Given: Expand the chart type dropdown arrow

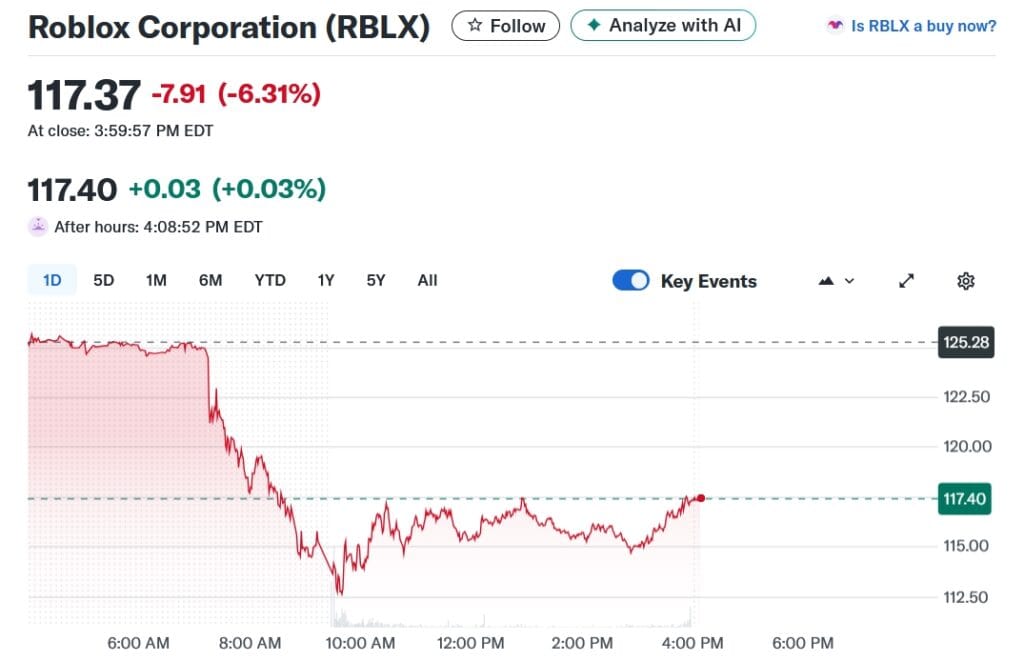Looking at the screenshot, I should [849, 281].
